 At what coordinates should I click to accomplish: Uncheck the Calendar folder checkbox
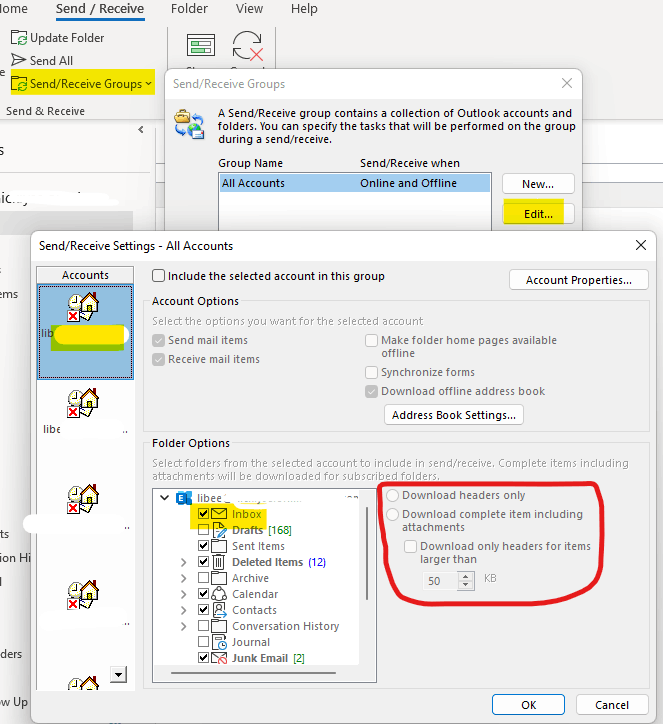203,594
